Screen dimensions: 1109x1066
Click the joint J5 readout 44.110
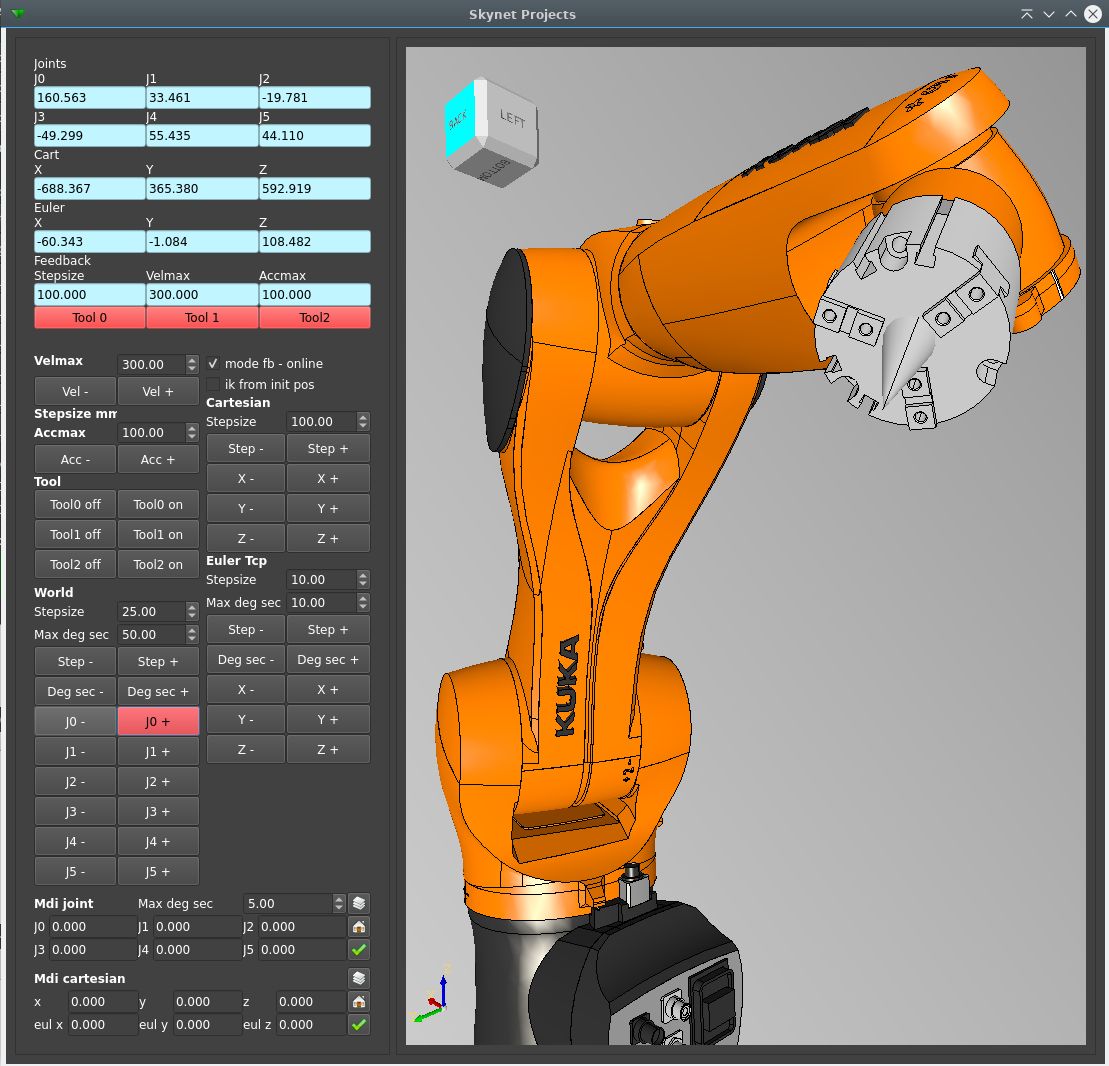tap(315, 136)
